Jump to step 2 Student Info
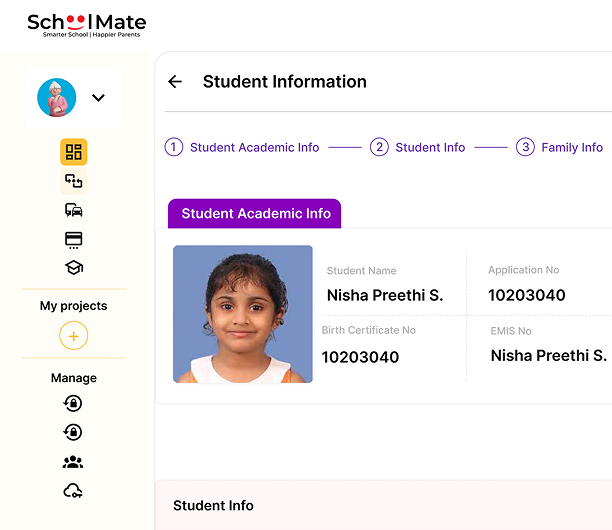The height and width of the screenshot is (530, 612). [418, 147]
